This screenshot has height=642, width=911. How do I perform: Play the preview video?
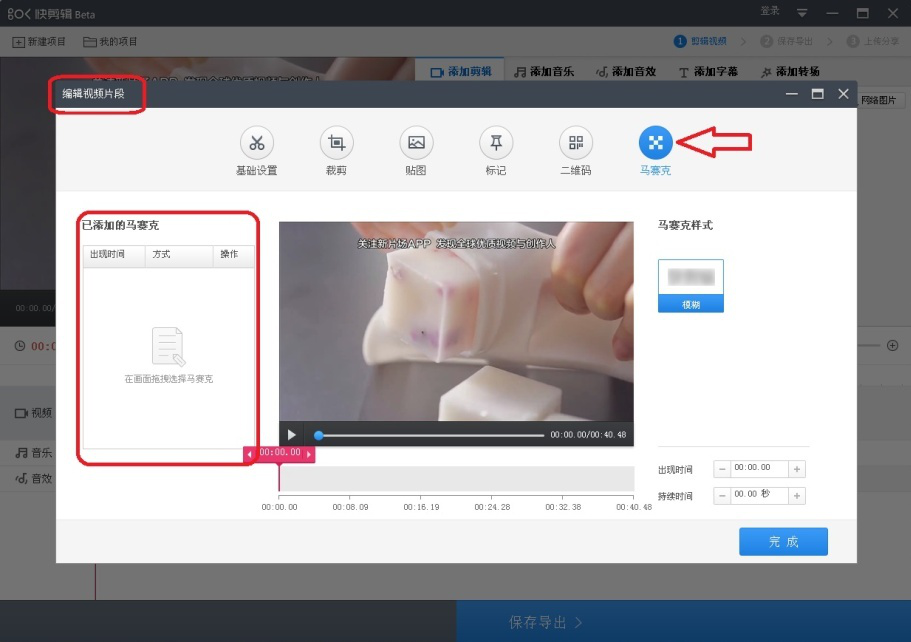tap(292, 435)
